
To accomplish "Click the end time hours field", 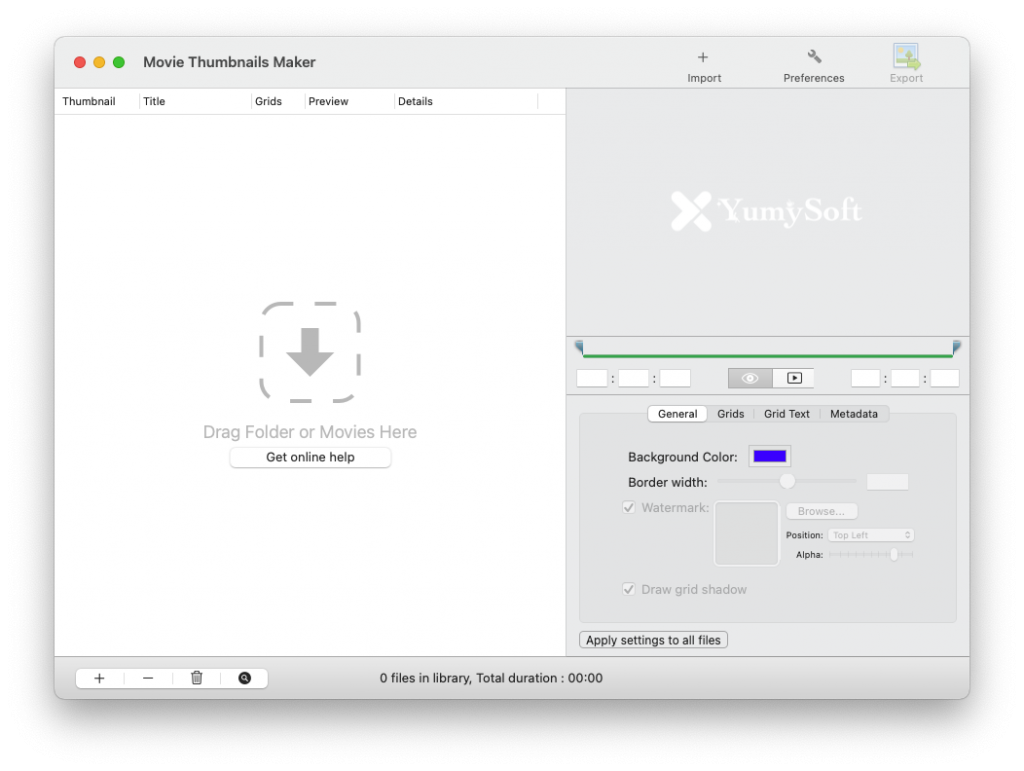I will pos(865,379).
